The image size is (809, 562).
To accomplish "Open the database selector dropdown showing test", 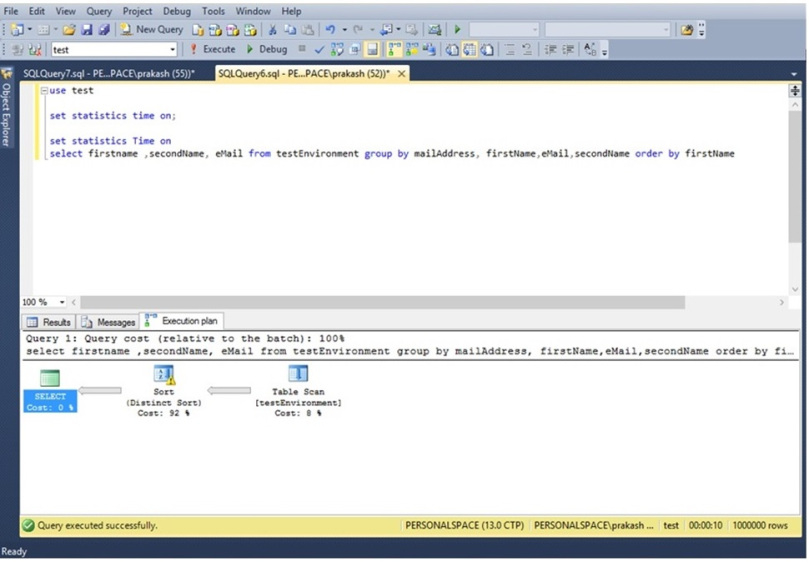I will click(x=172, y=49).
